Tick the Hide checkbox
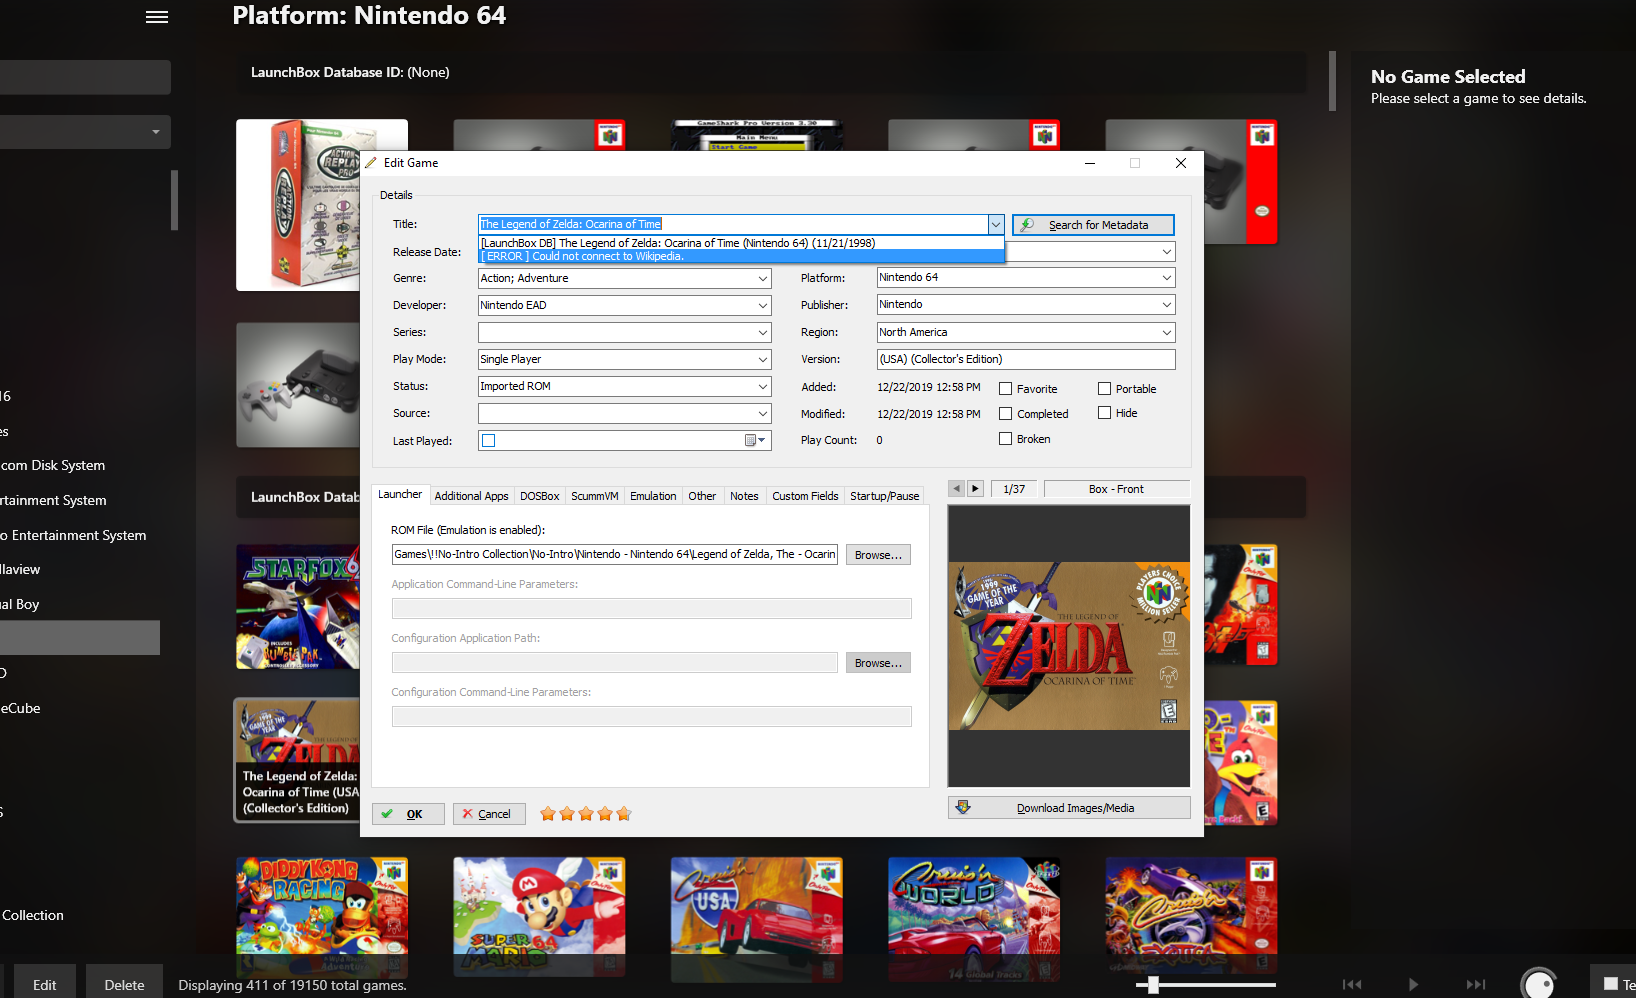The height and width of the screenshot is (998, 1636). (1105, 413)
